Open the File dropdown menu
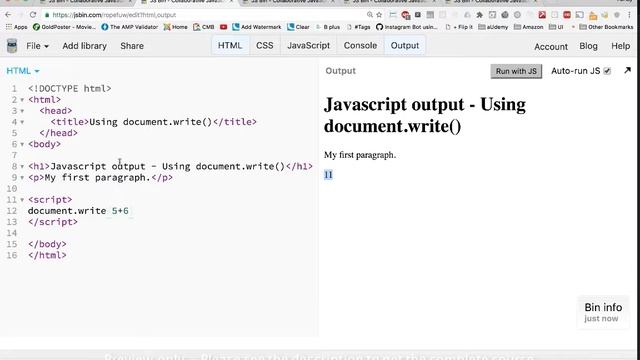This screenshot has width=640, height=360. coord(37,46)
